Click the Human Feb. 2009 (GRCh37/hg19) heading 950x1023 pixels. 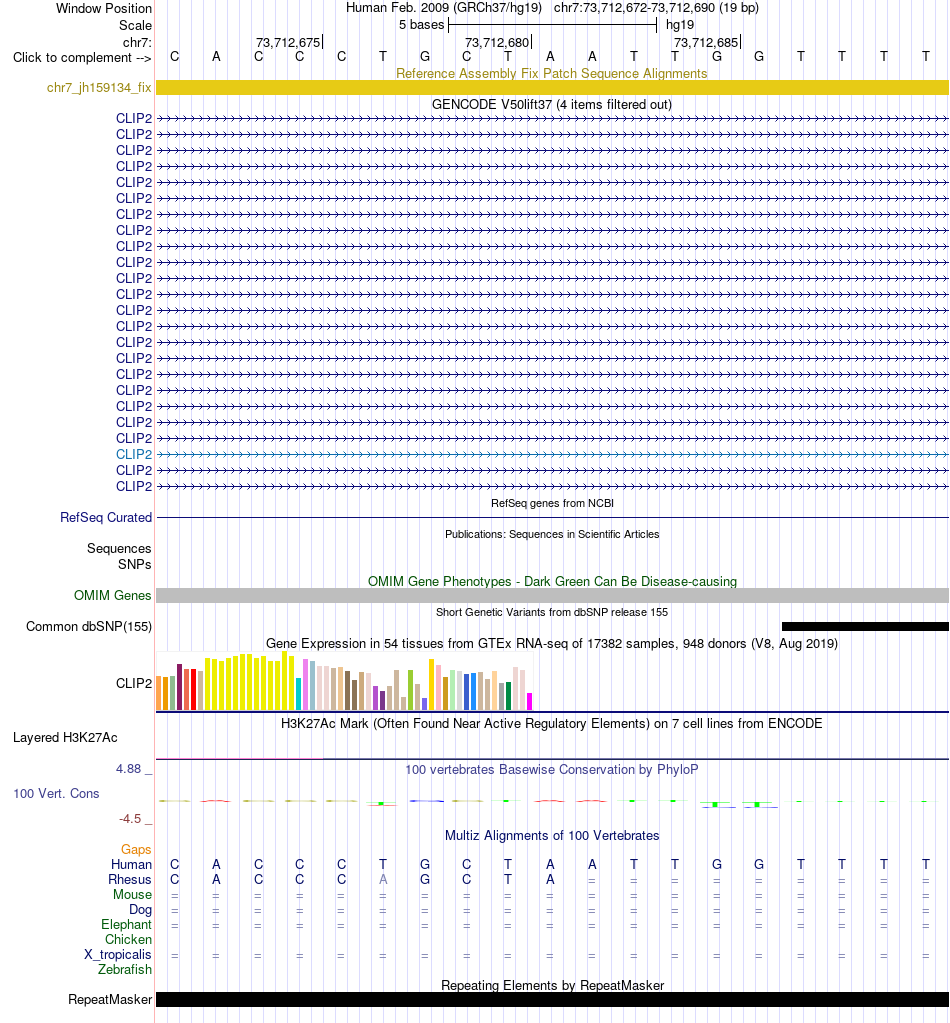pyautogui.click(x=444, y=8)
